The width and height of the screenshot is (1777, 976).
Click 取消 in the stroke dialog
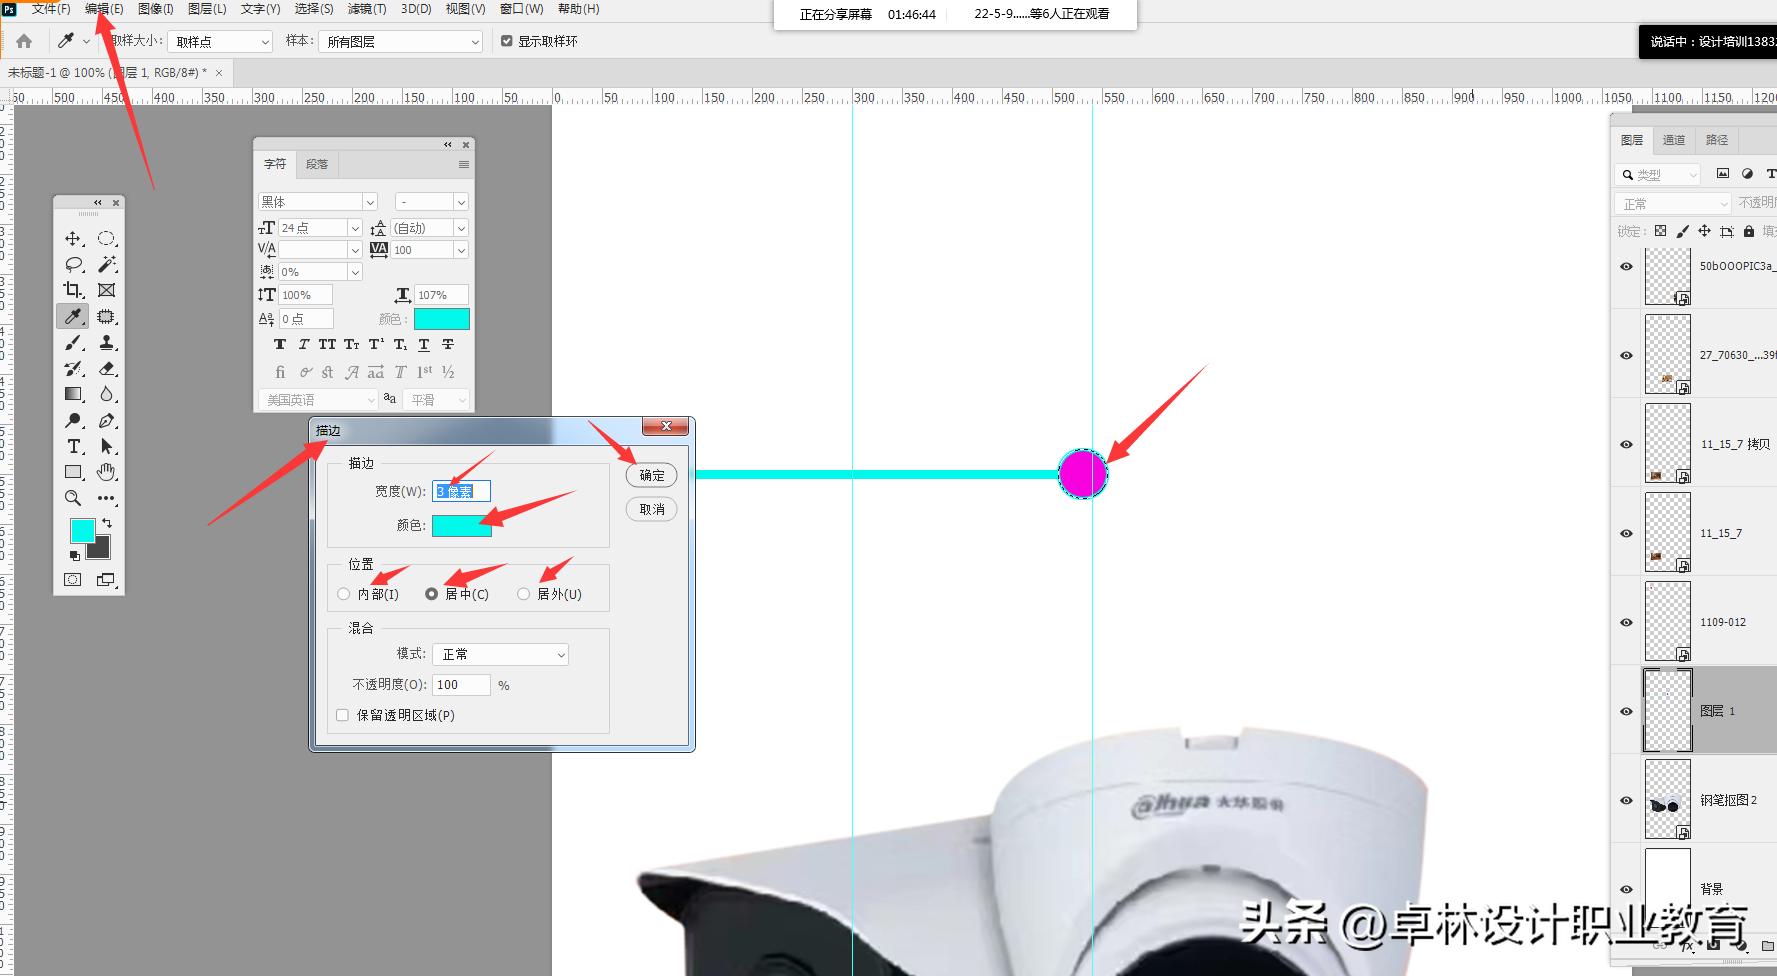tap(652, 509)
